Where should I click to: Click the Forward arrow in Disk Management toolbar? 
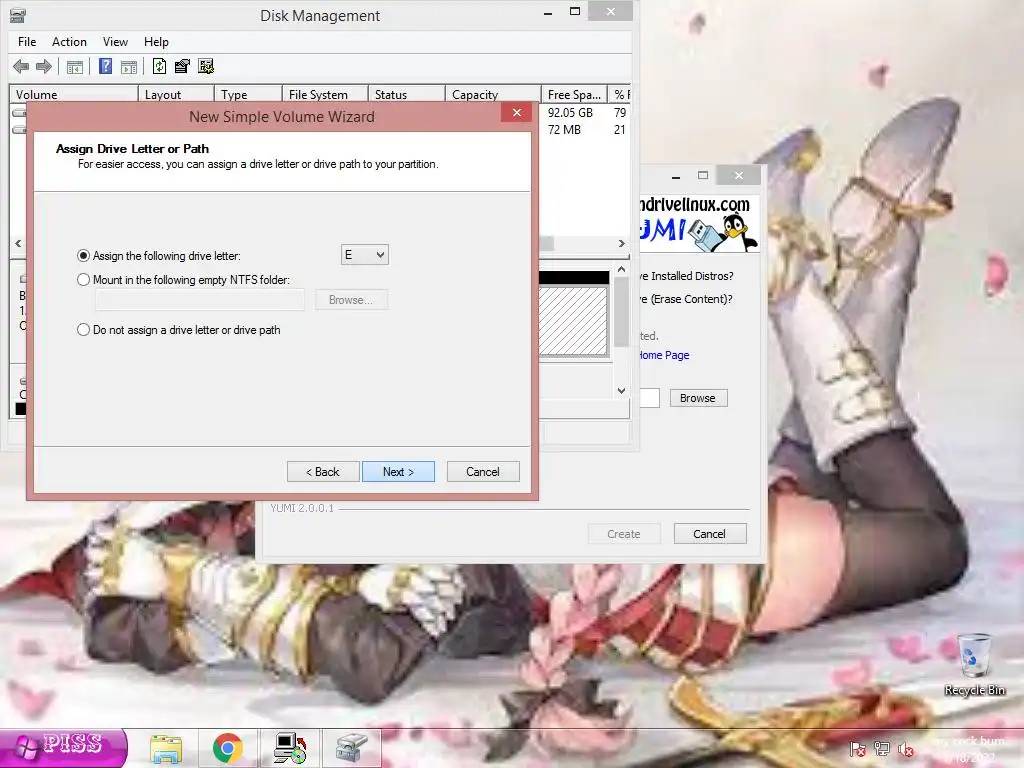point(44,67)
